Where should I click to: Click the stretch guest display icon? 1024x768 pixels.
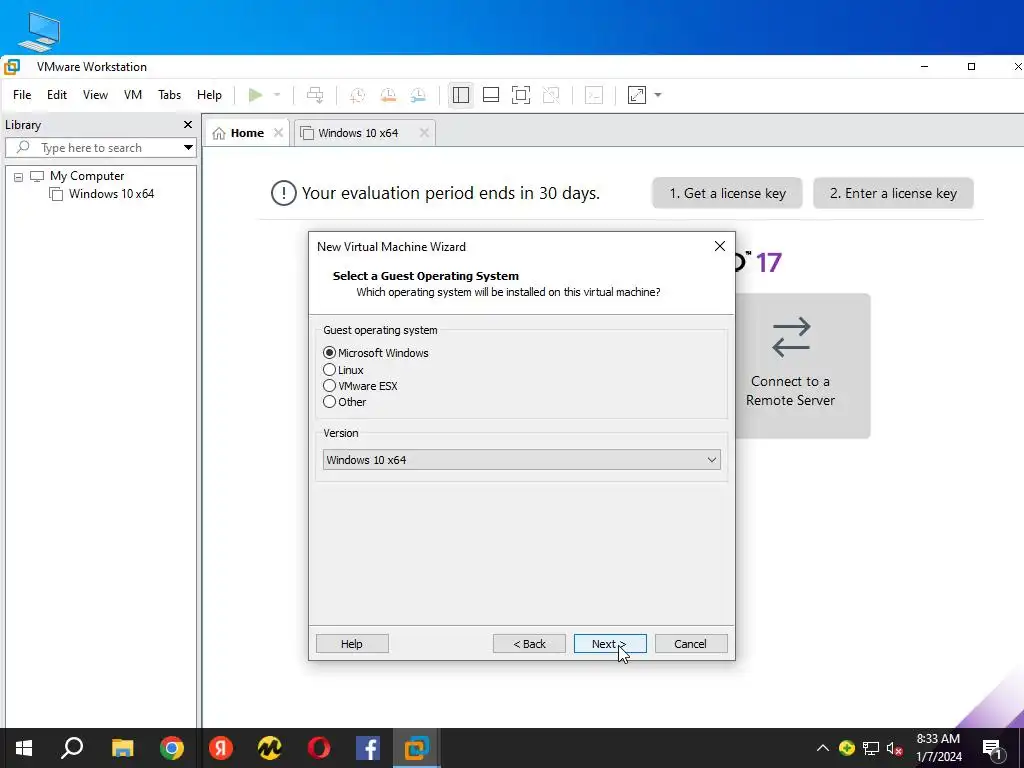637,95
